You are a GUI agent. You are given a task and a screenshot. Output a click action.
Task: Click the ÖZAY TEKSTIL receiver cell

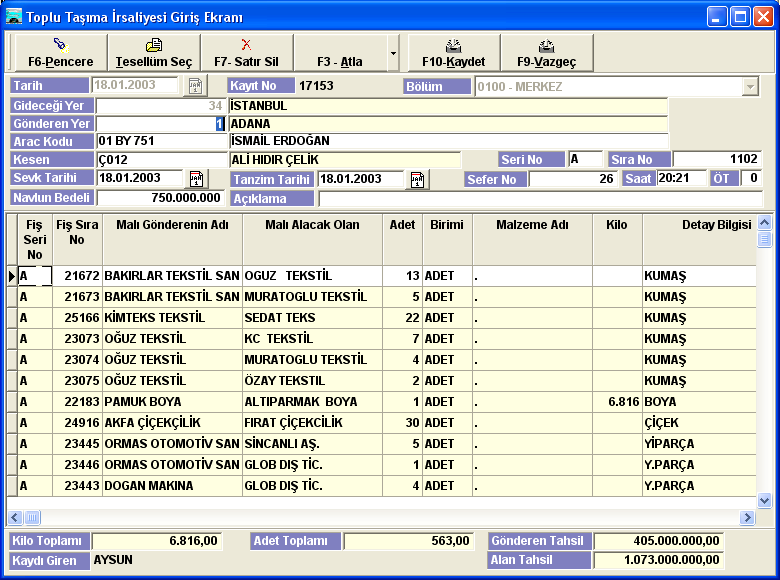pyautogui.click(x=312, y=381)
